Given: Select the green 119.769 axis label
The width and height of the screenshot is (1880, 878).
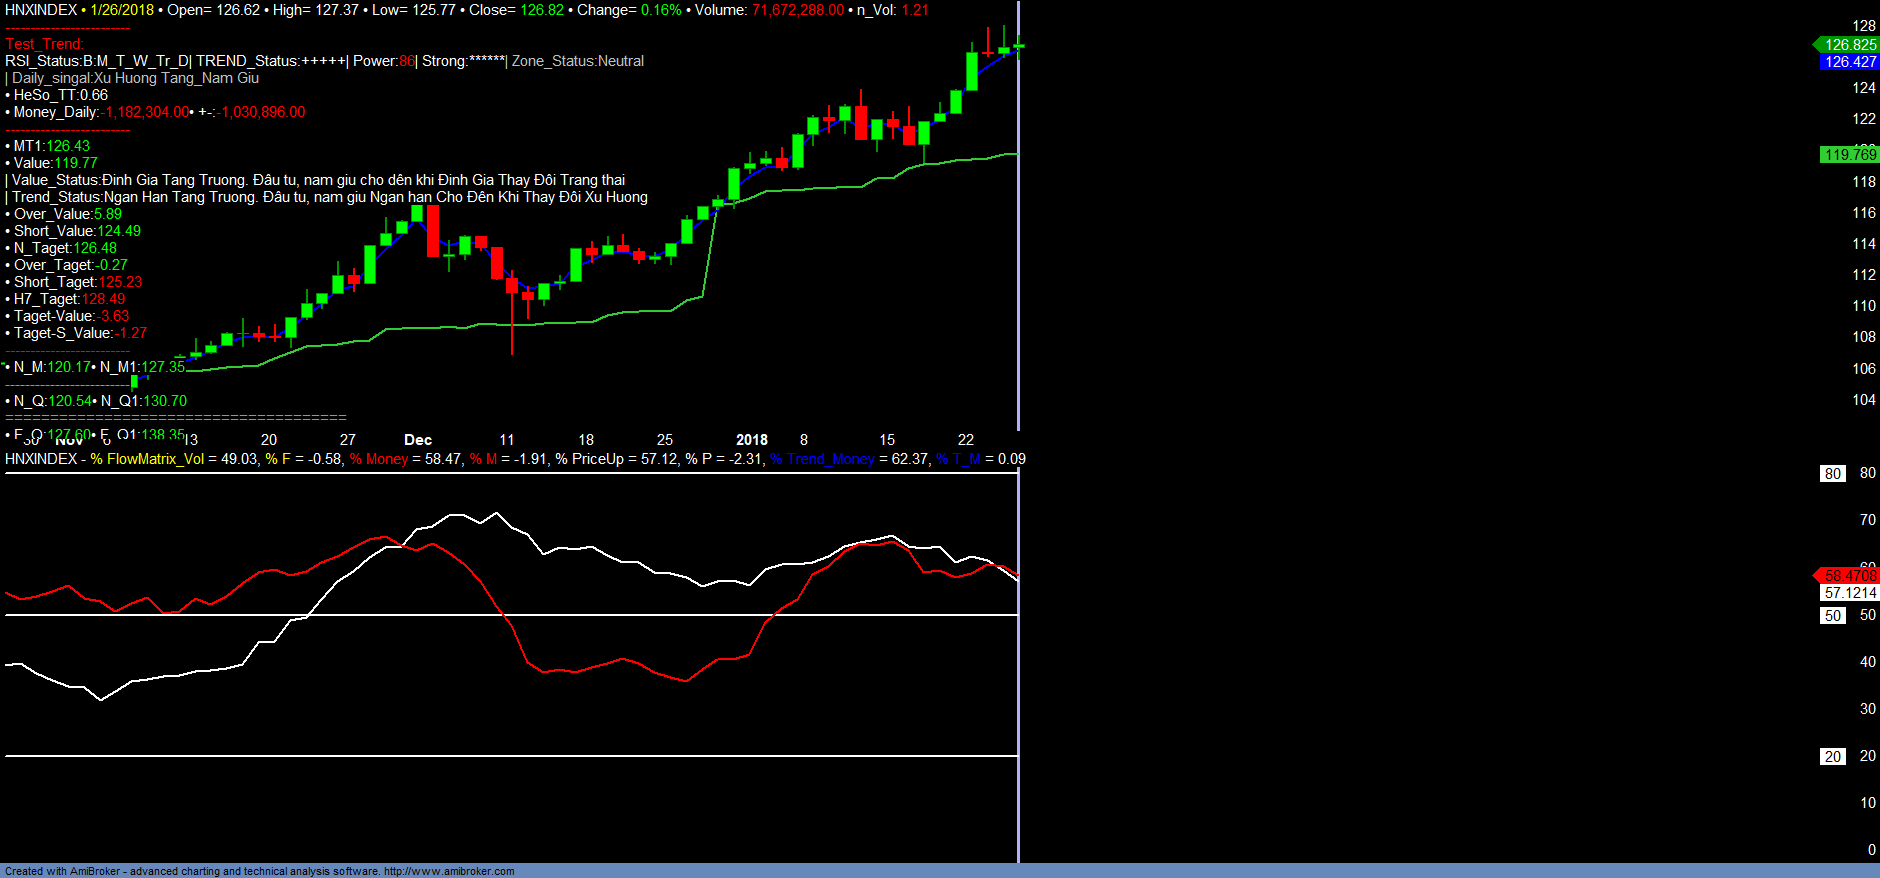Looking at the screenshot, I should (1849, 154).
